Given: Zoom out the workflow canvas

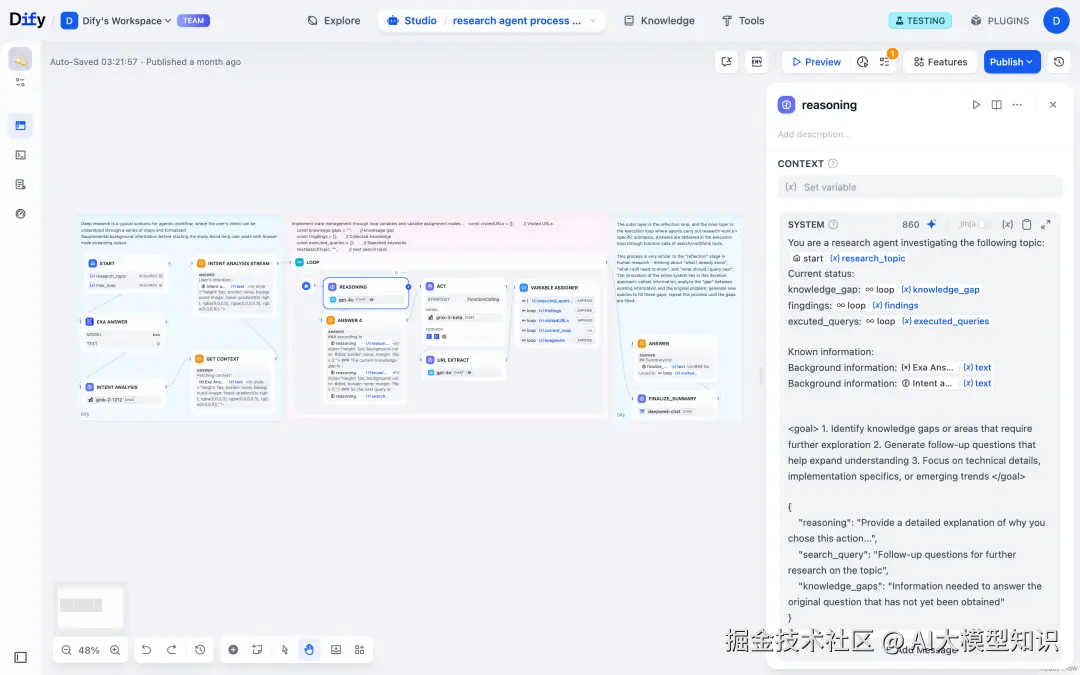Looking at the screenshot, I should (66, 650).
